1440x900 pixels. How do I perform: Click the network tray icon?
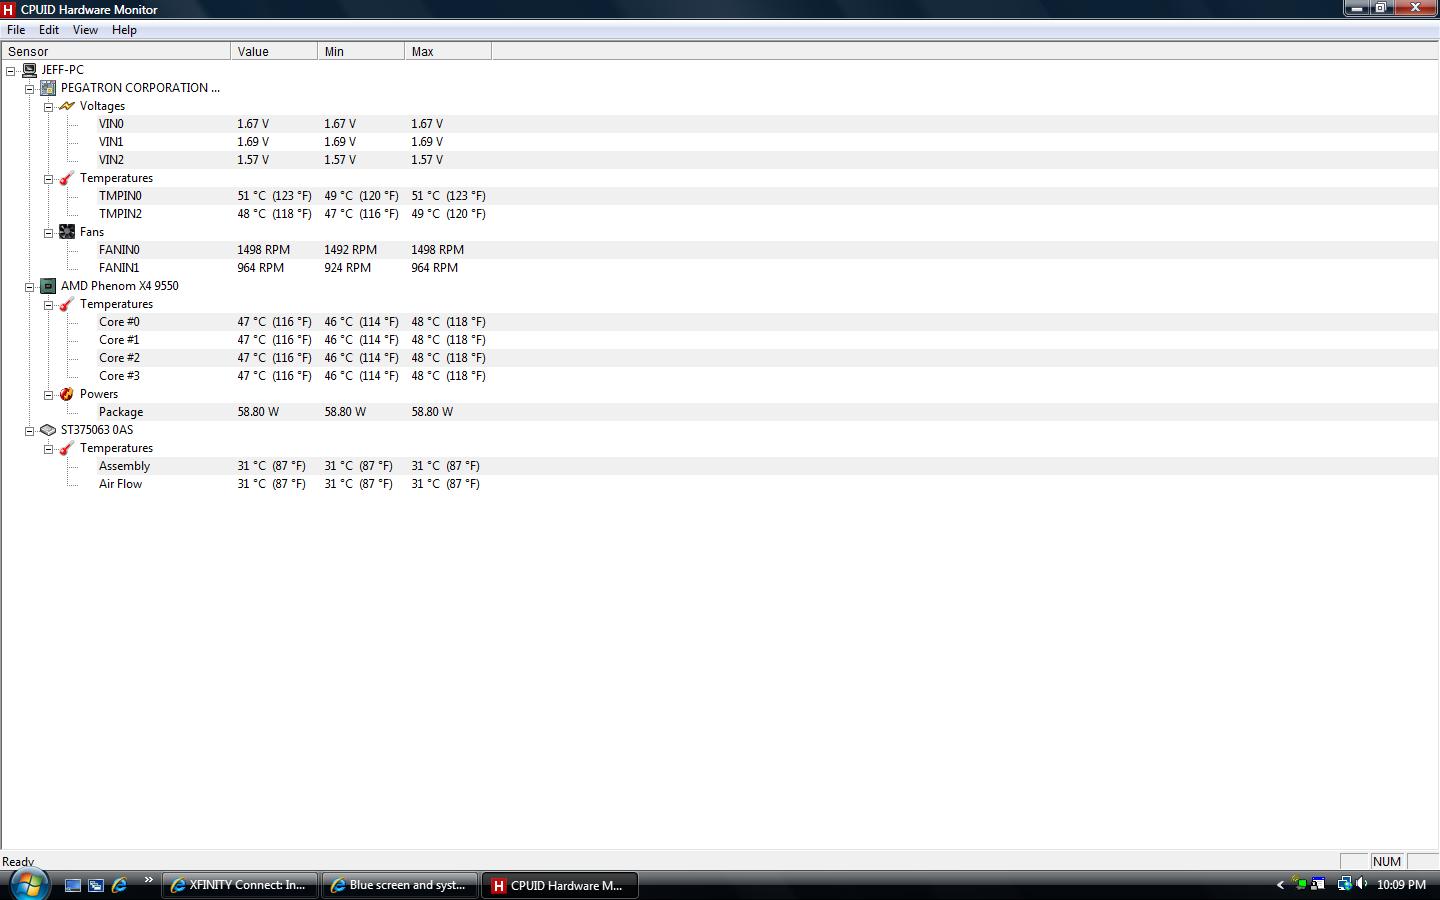pos(1344,884)
